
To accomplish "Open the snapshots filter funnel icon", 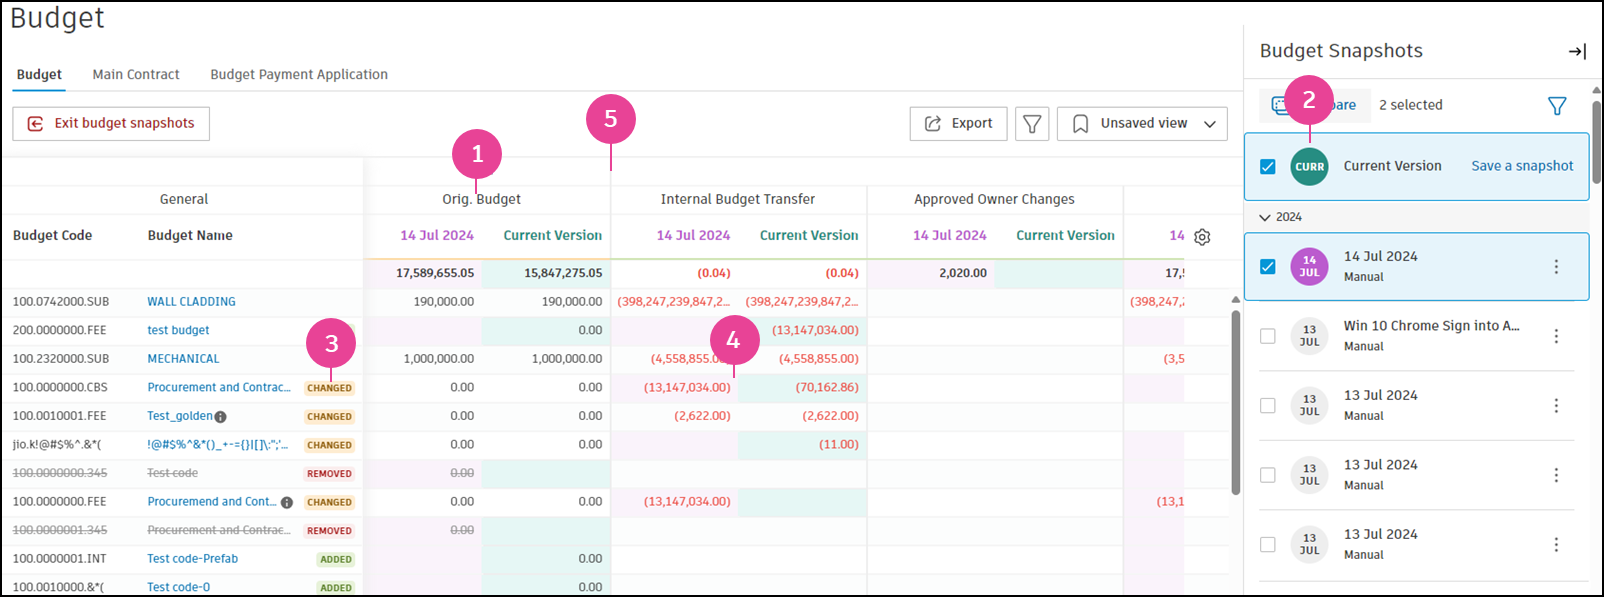I will pyautogui.click(x=1557, y=105).
